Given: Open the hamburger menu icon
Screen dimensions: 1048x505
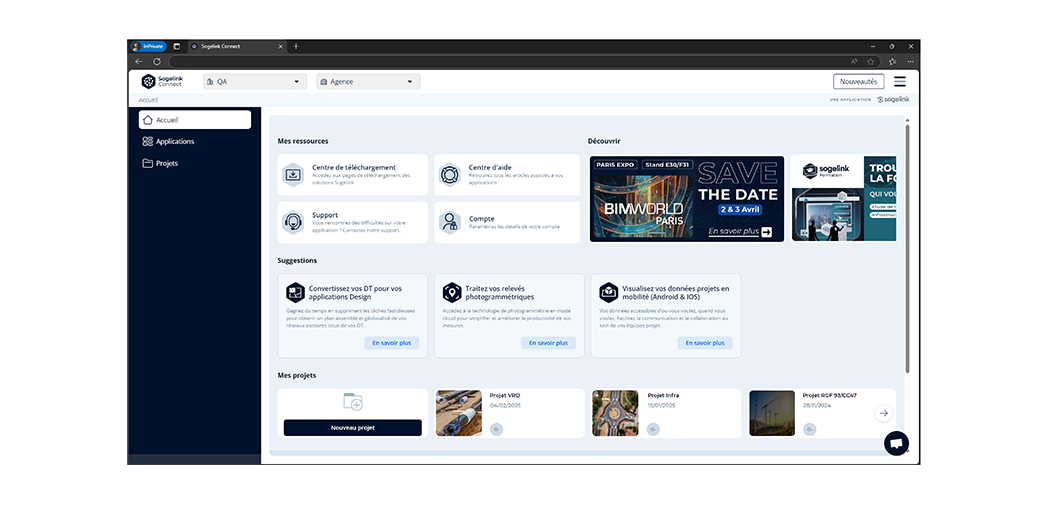Looking at the screenshot, I should click(900, 82).
